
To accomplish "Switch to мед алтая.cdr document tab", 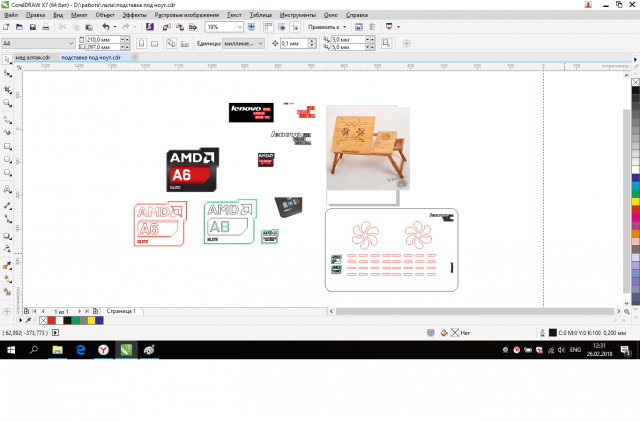I will click(33, 58).
